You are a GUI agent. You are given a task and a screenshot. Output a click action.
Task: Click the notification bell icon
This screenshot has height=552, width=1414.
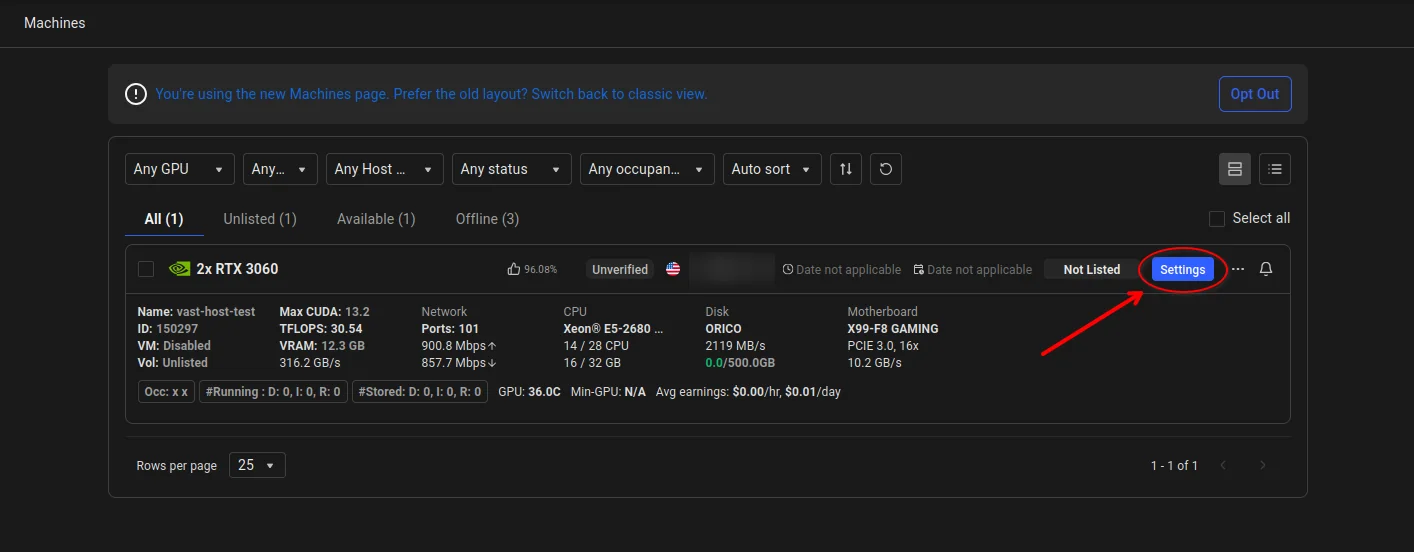click(x=1266, y=269)
